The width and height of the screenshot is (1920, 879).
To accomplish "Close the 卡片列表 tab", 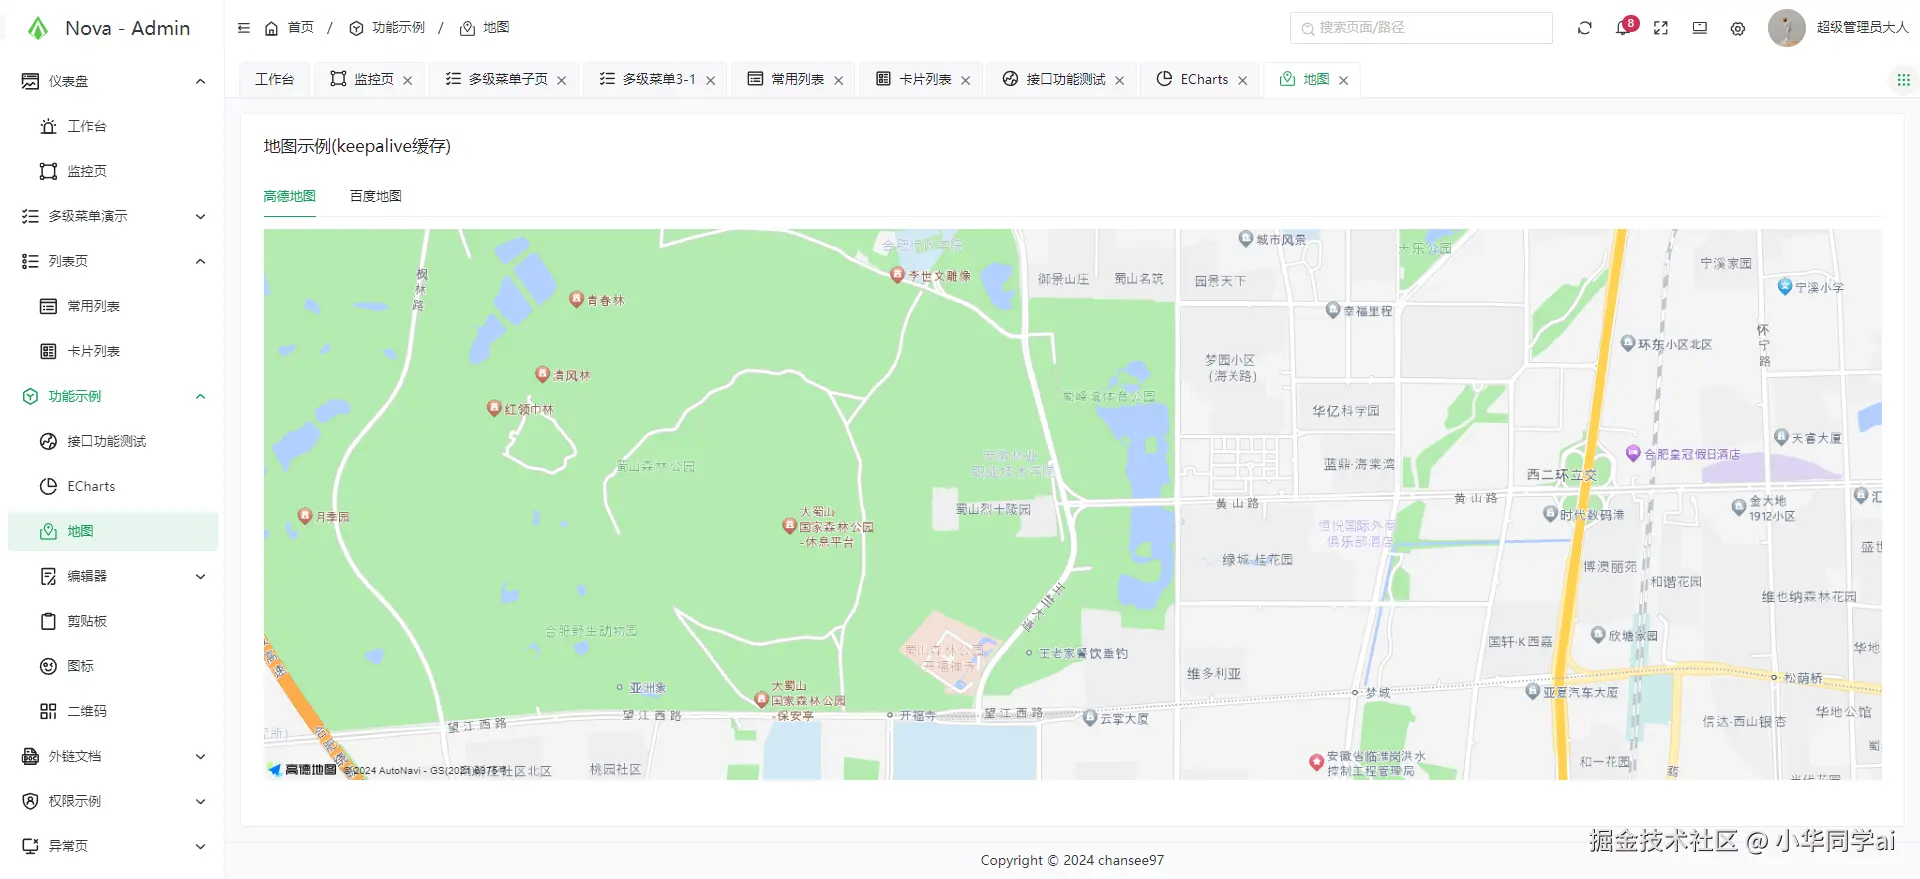I will (x=966, y=80).
